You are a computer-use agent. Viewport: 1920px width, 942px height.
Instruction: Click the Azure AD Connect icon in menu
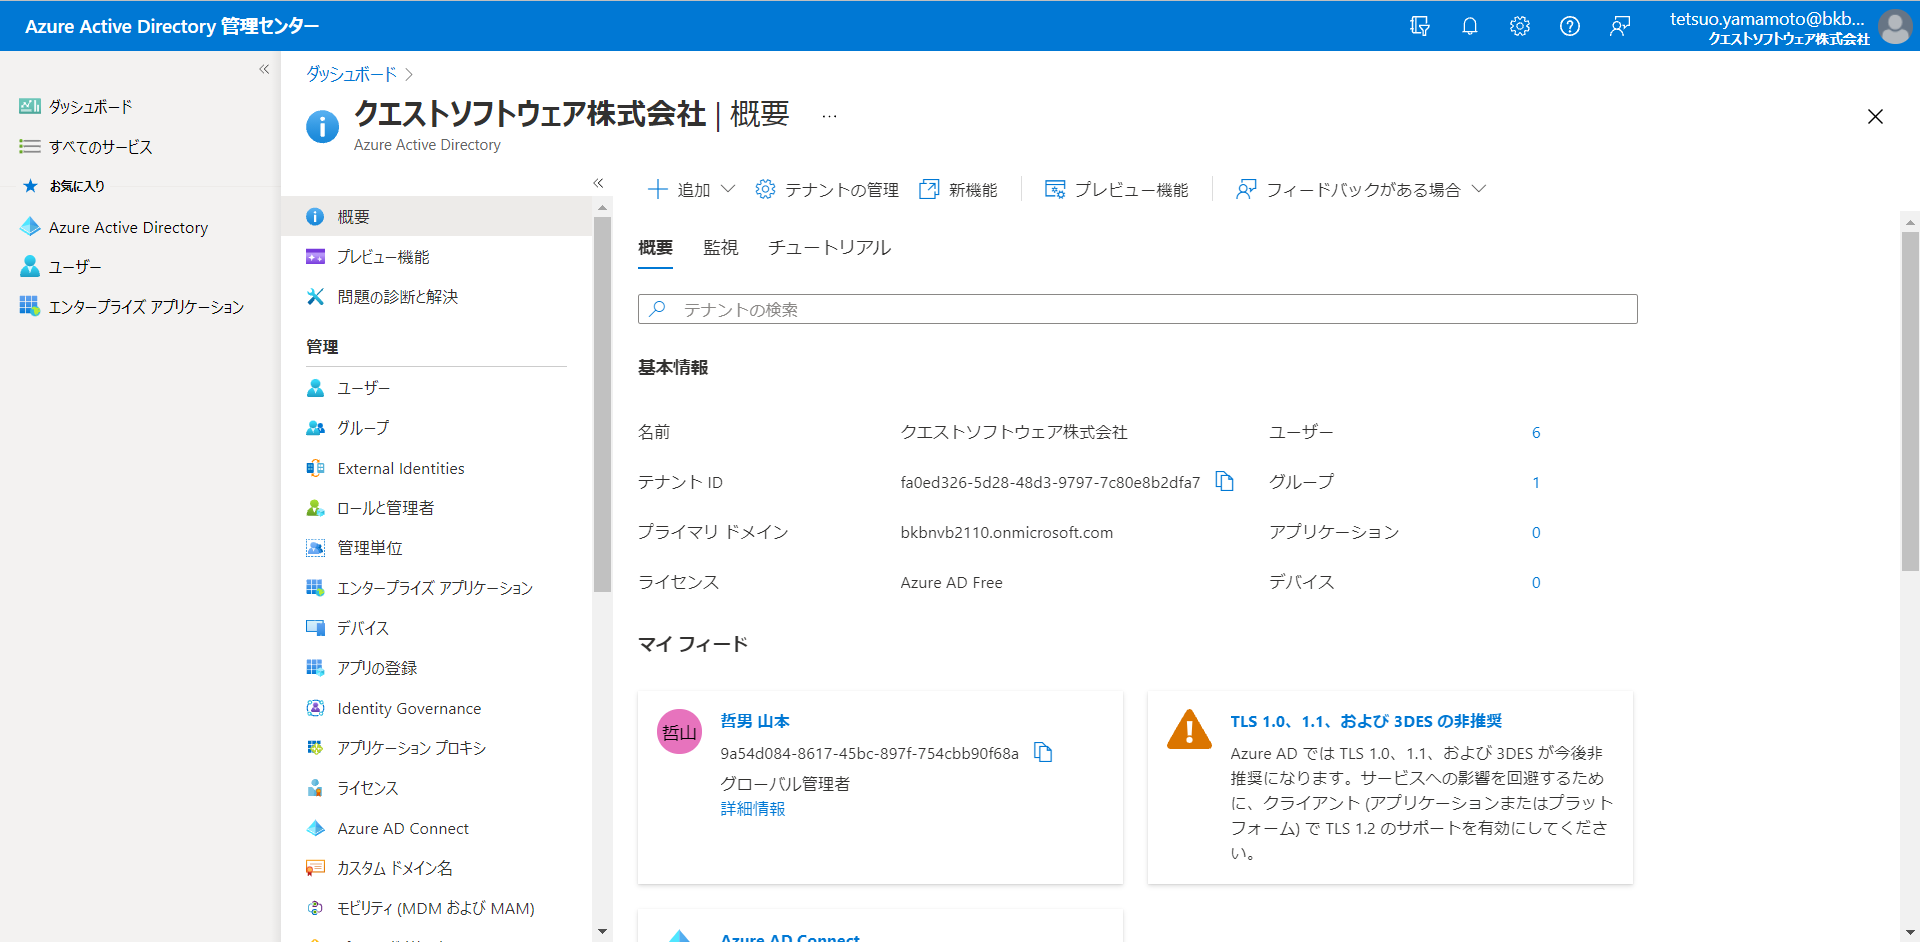point(315,828)
